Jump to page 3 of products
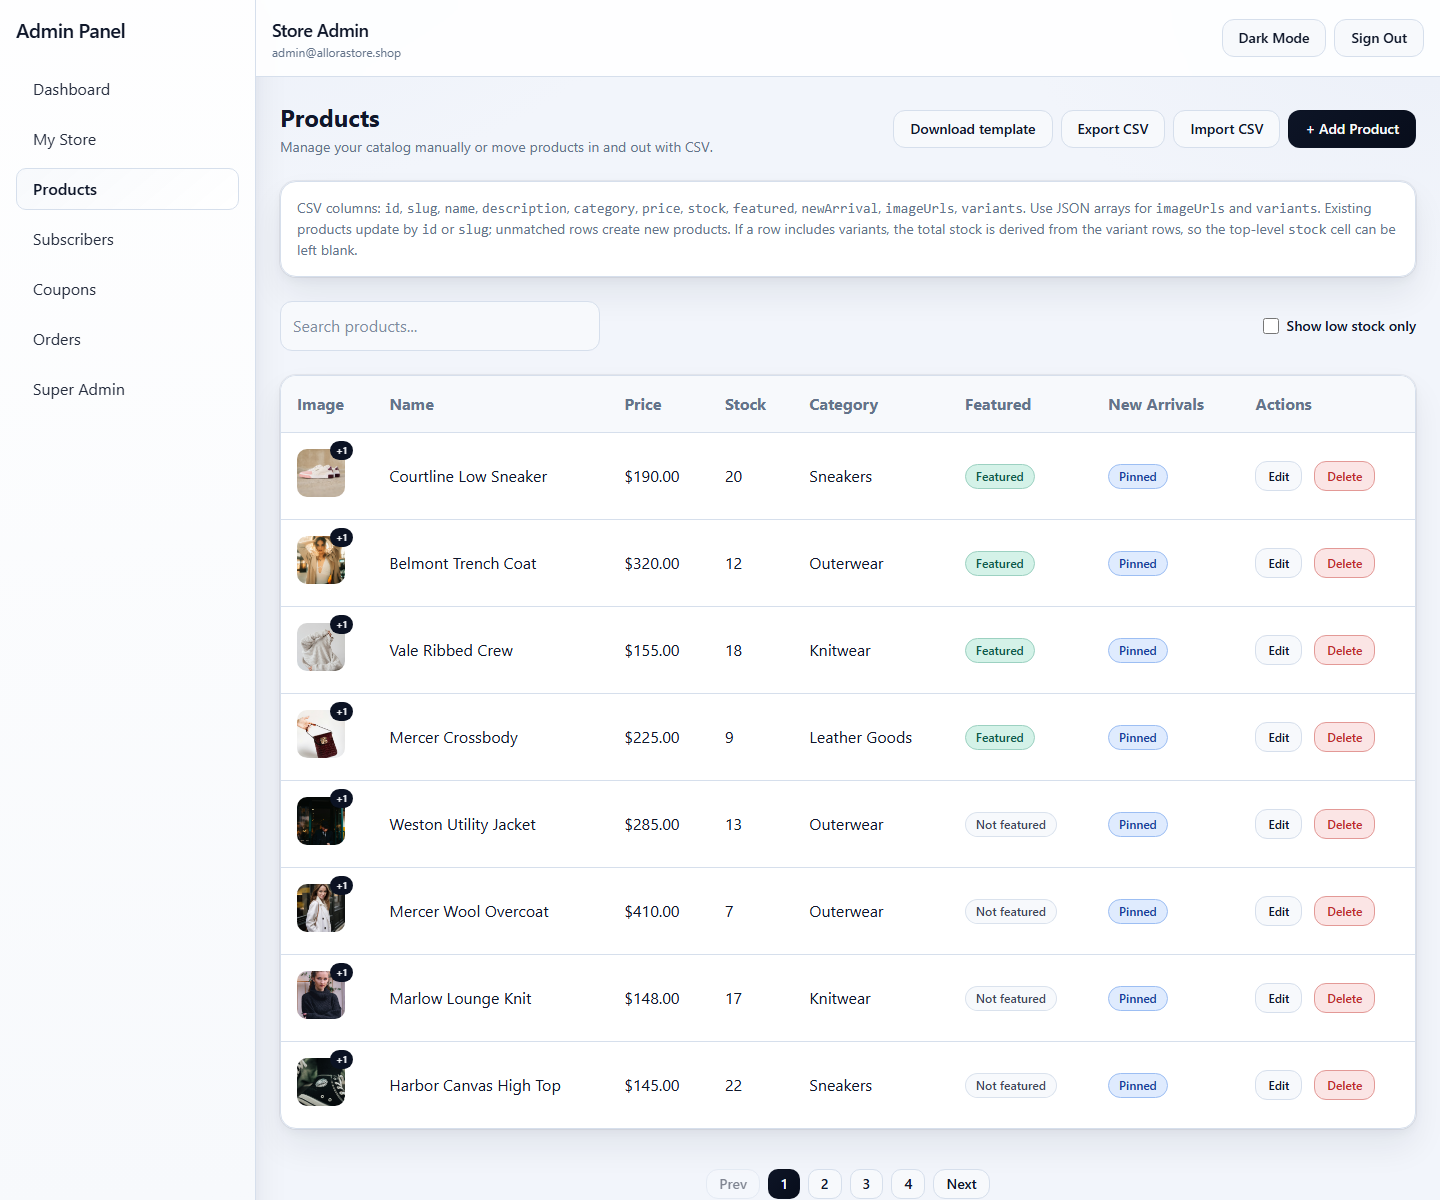 866,1184
